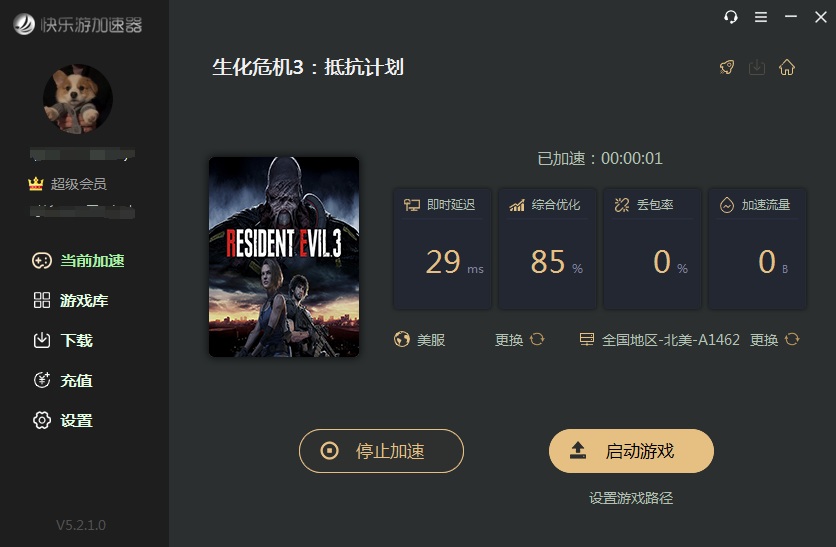The image size is (836, 547).
Task: Change game server next to 美服
Action: pyautogui.click(x=519, y=340)
